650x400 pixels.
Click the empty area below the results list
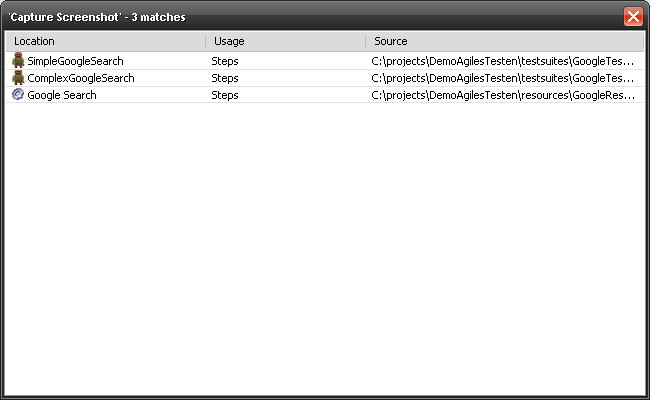point(325,250)
